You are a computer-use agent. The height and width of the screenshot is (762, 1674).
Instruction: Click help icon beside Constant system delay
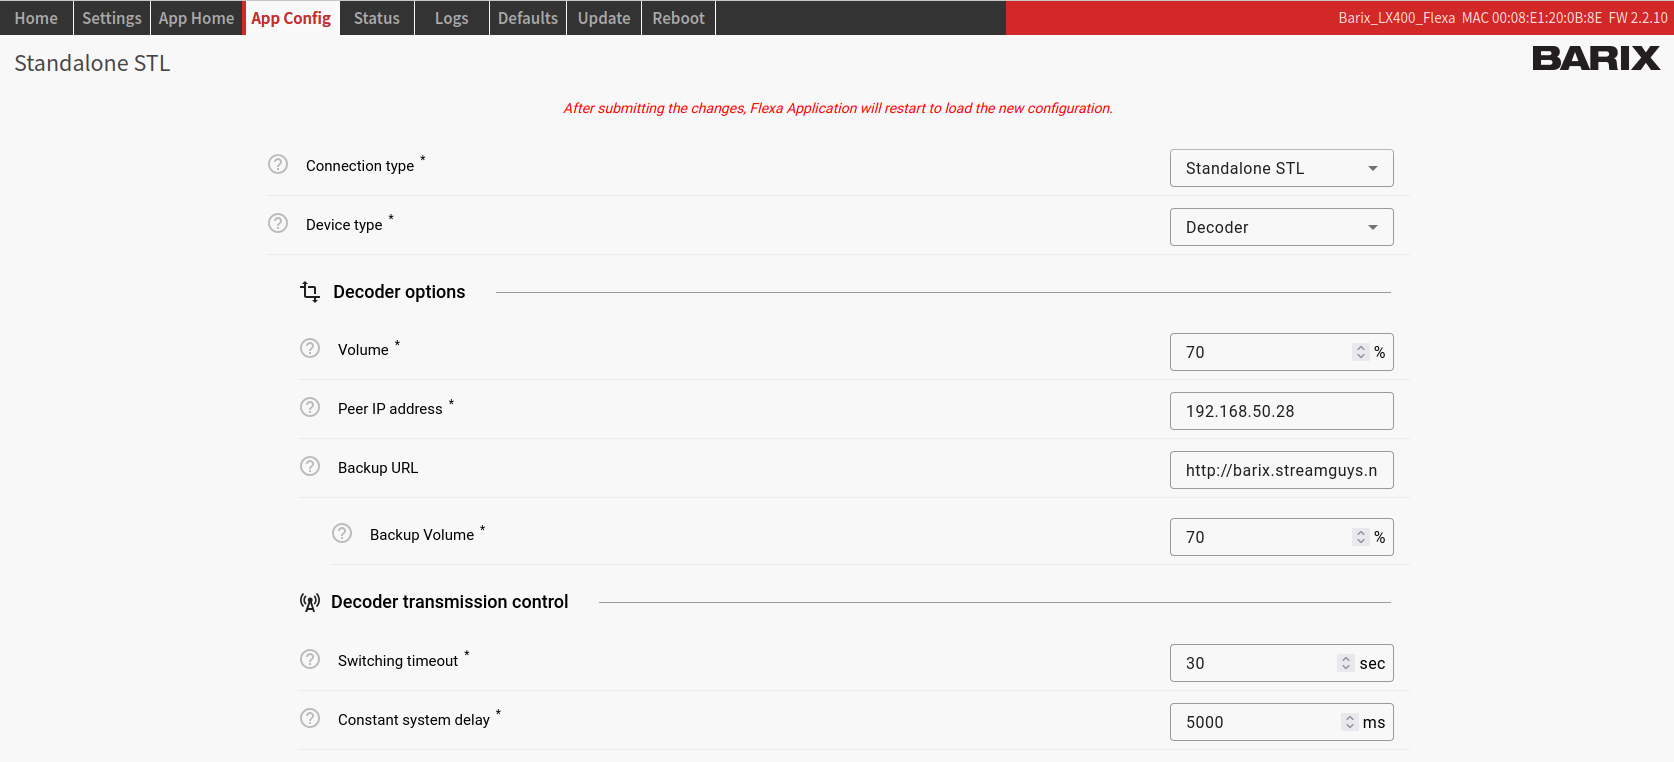coord(310,718)
